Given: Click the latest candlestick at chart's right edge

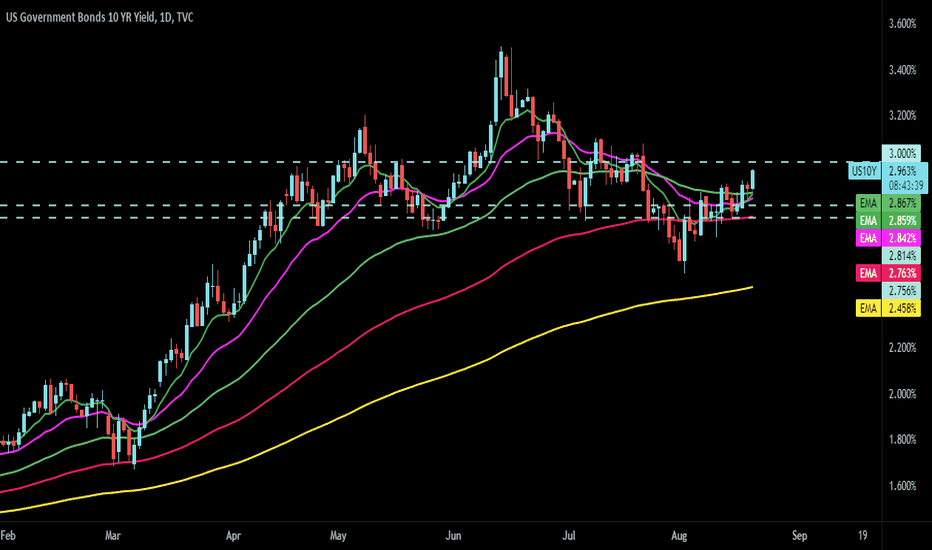Looking at the screenshot, I should pos(753,180).
